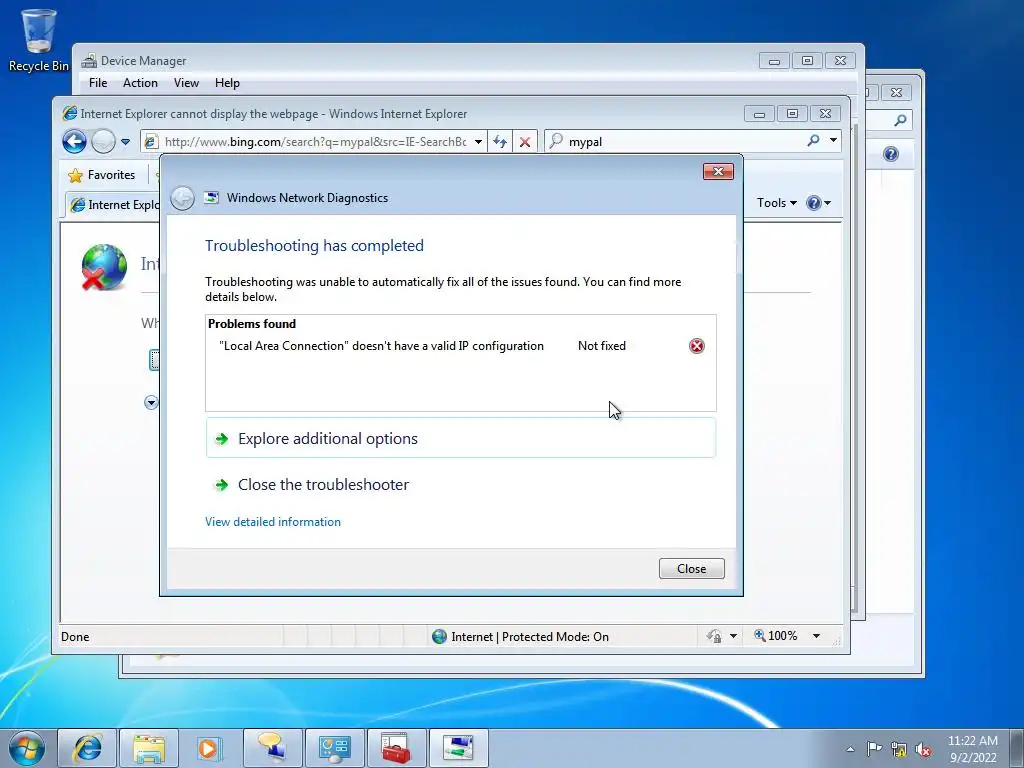
Task: Click the muted speaker volume tray icon
Action: (923, 749)
